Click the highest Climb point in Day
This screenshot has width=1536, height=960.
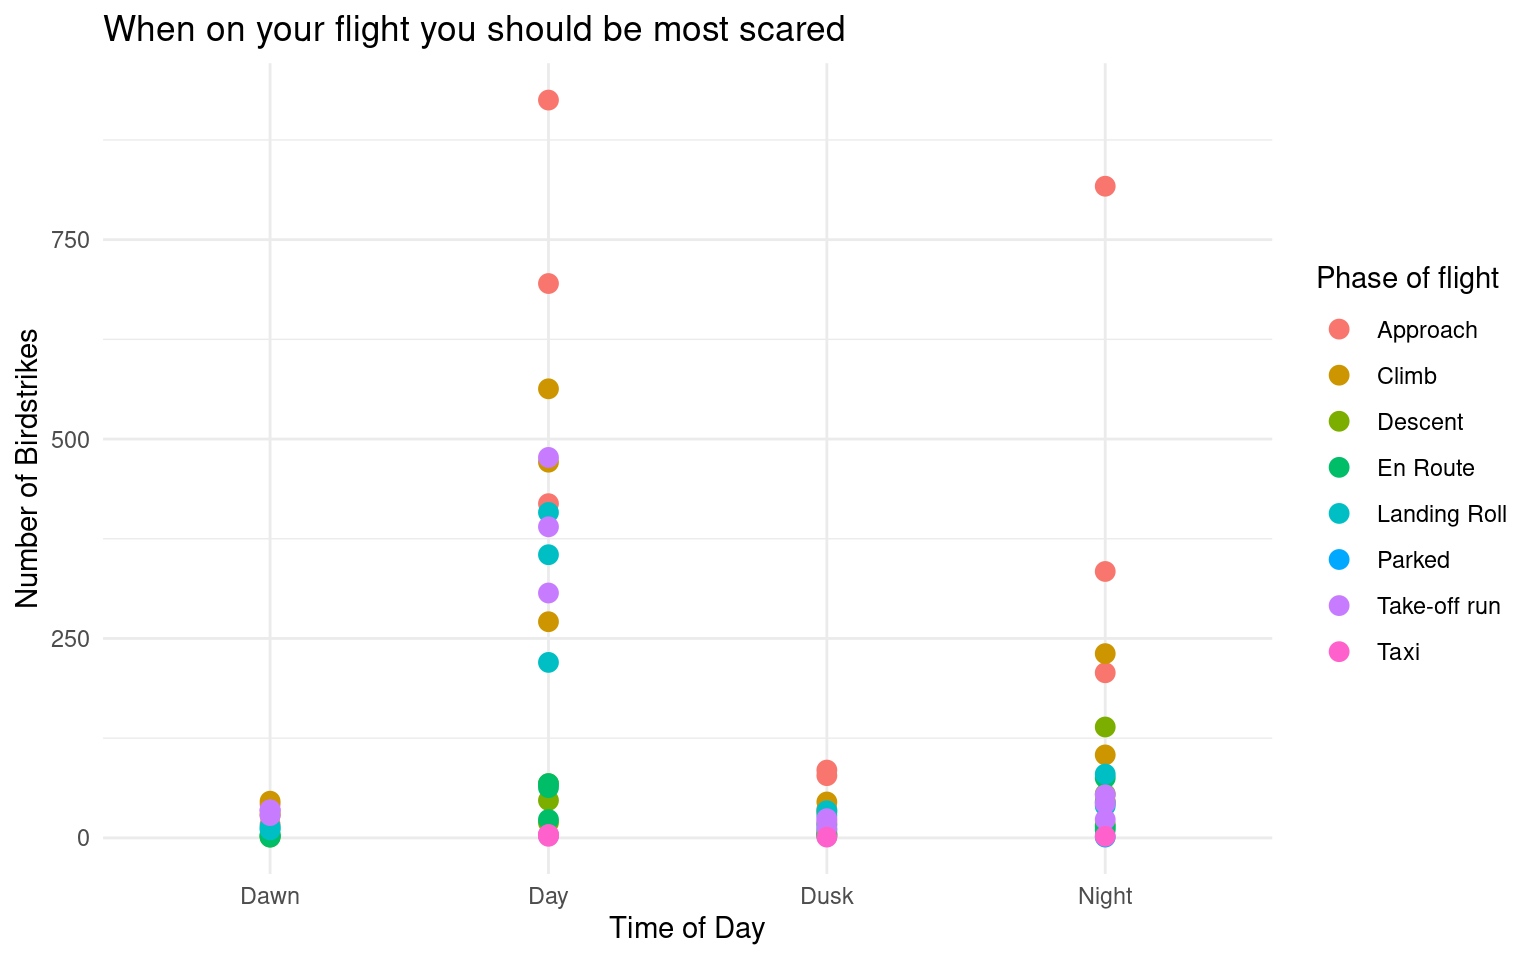[x=548, y=389]
